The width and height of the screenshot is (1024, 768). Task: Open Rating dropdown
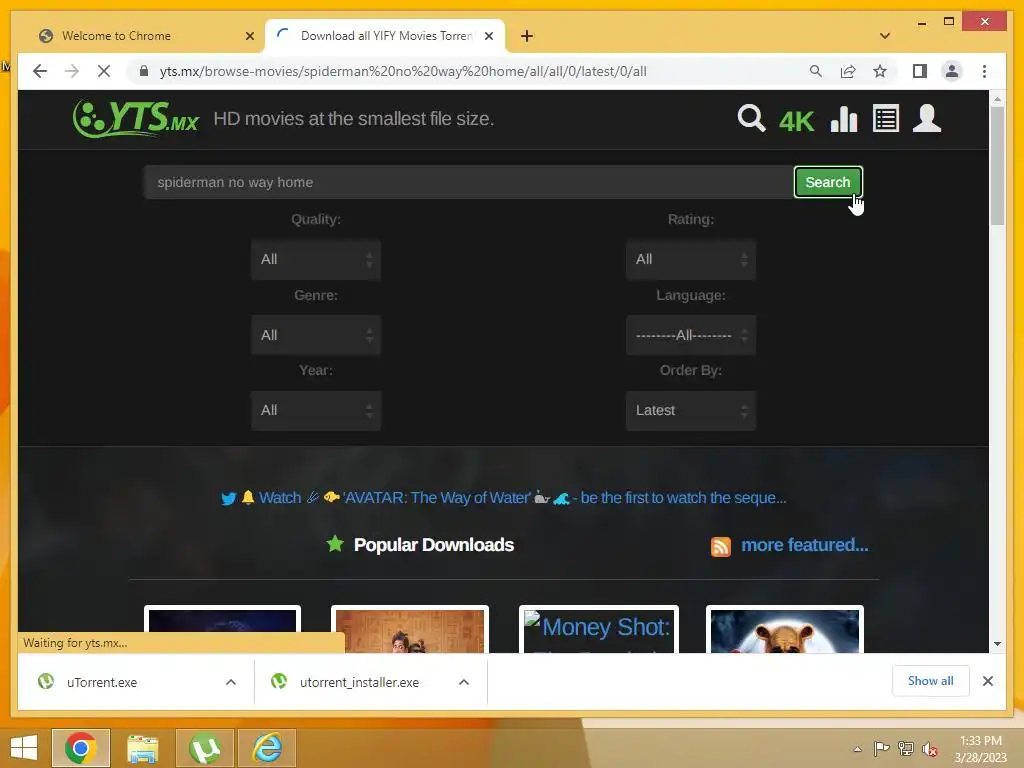pyautogui.click(x=691, y=259)
